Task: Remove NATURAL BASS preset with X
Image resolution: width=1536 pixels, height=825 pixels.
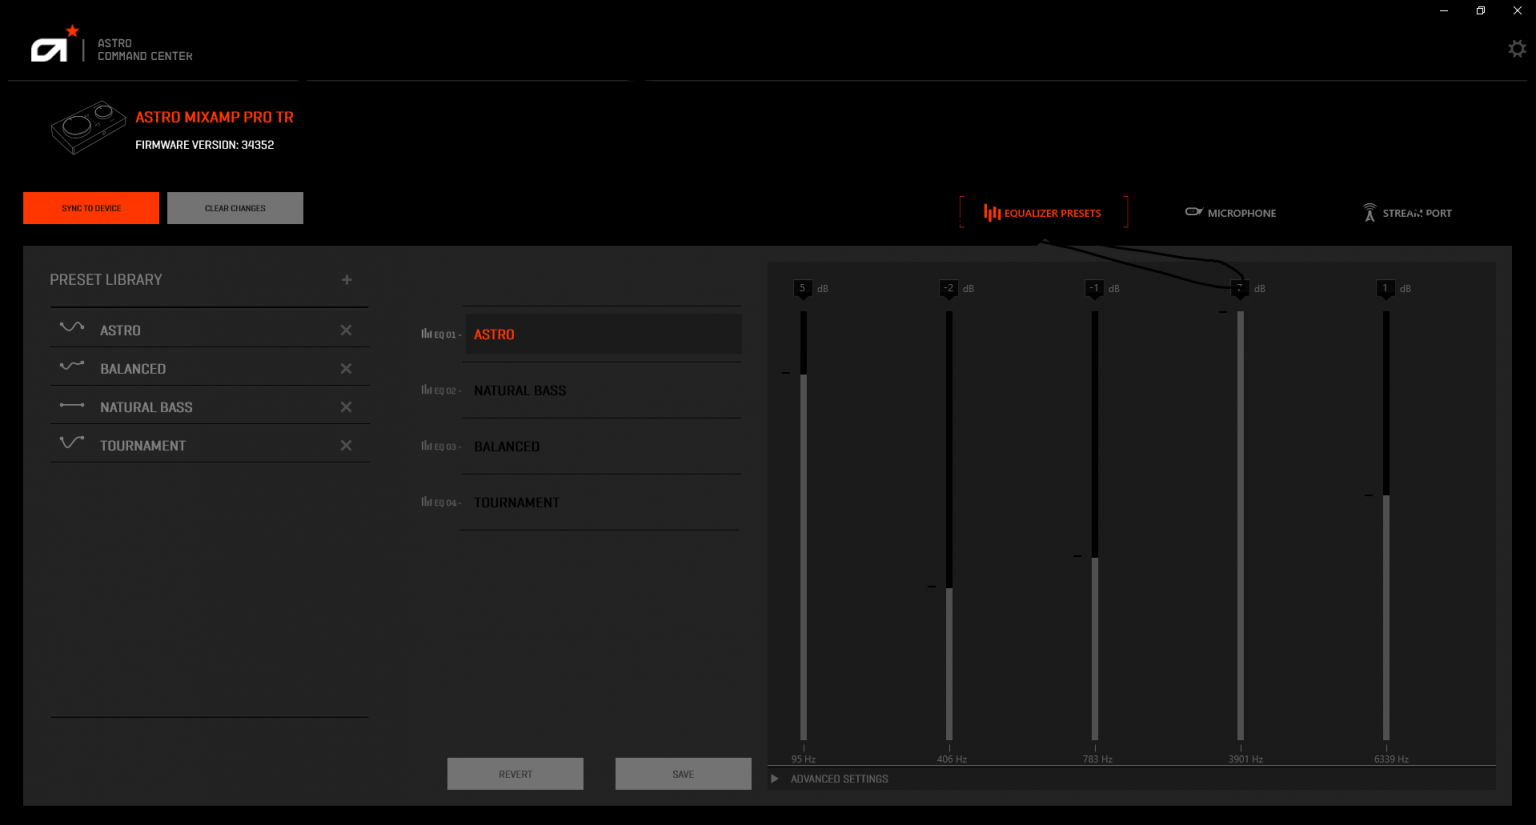Action: (x=346, y=407)
